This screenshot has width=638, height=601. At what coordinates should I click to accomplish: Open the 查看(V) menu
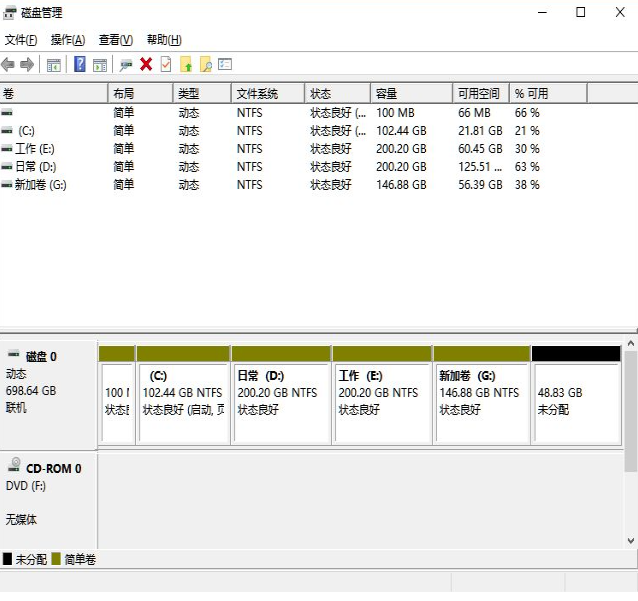click(x=115, y=40)
